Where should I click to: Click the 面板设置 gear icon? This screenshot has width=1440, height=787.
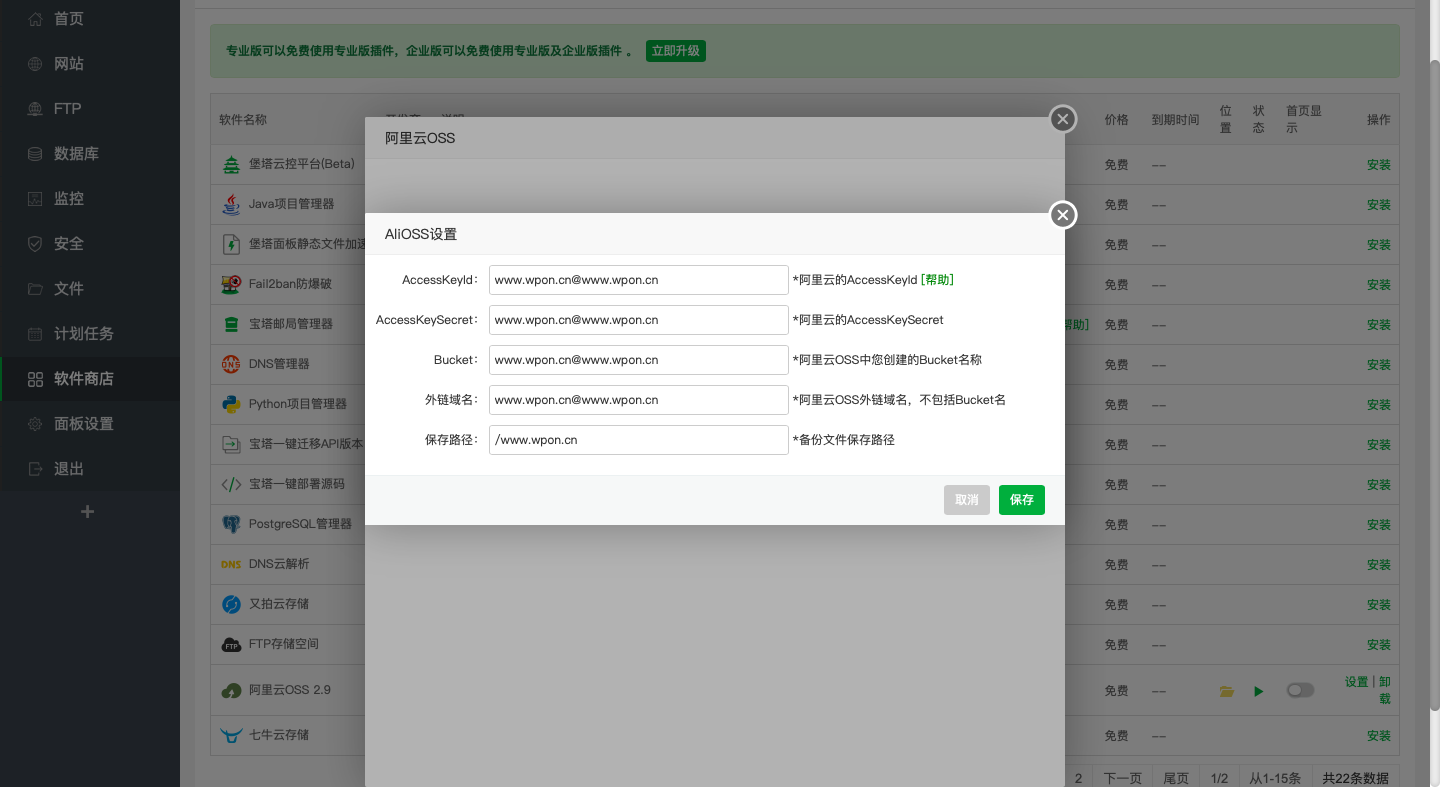pos(35,424)
